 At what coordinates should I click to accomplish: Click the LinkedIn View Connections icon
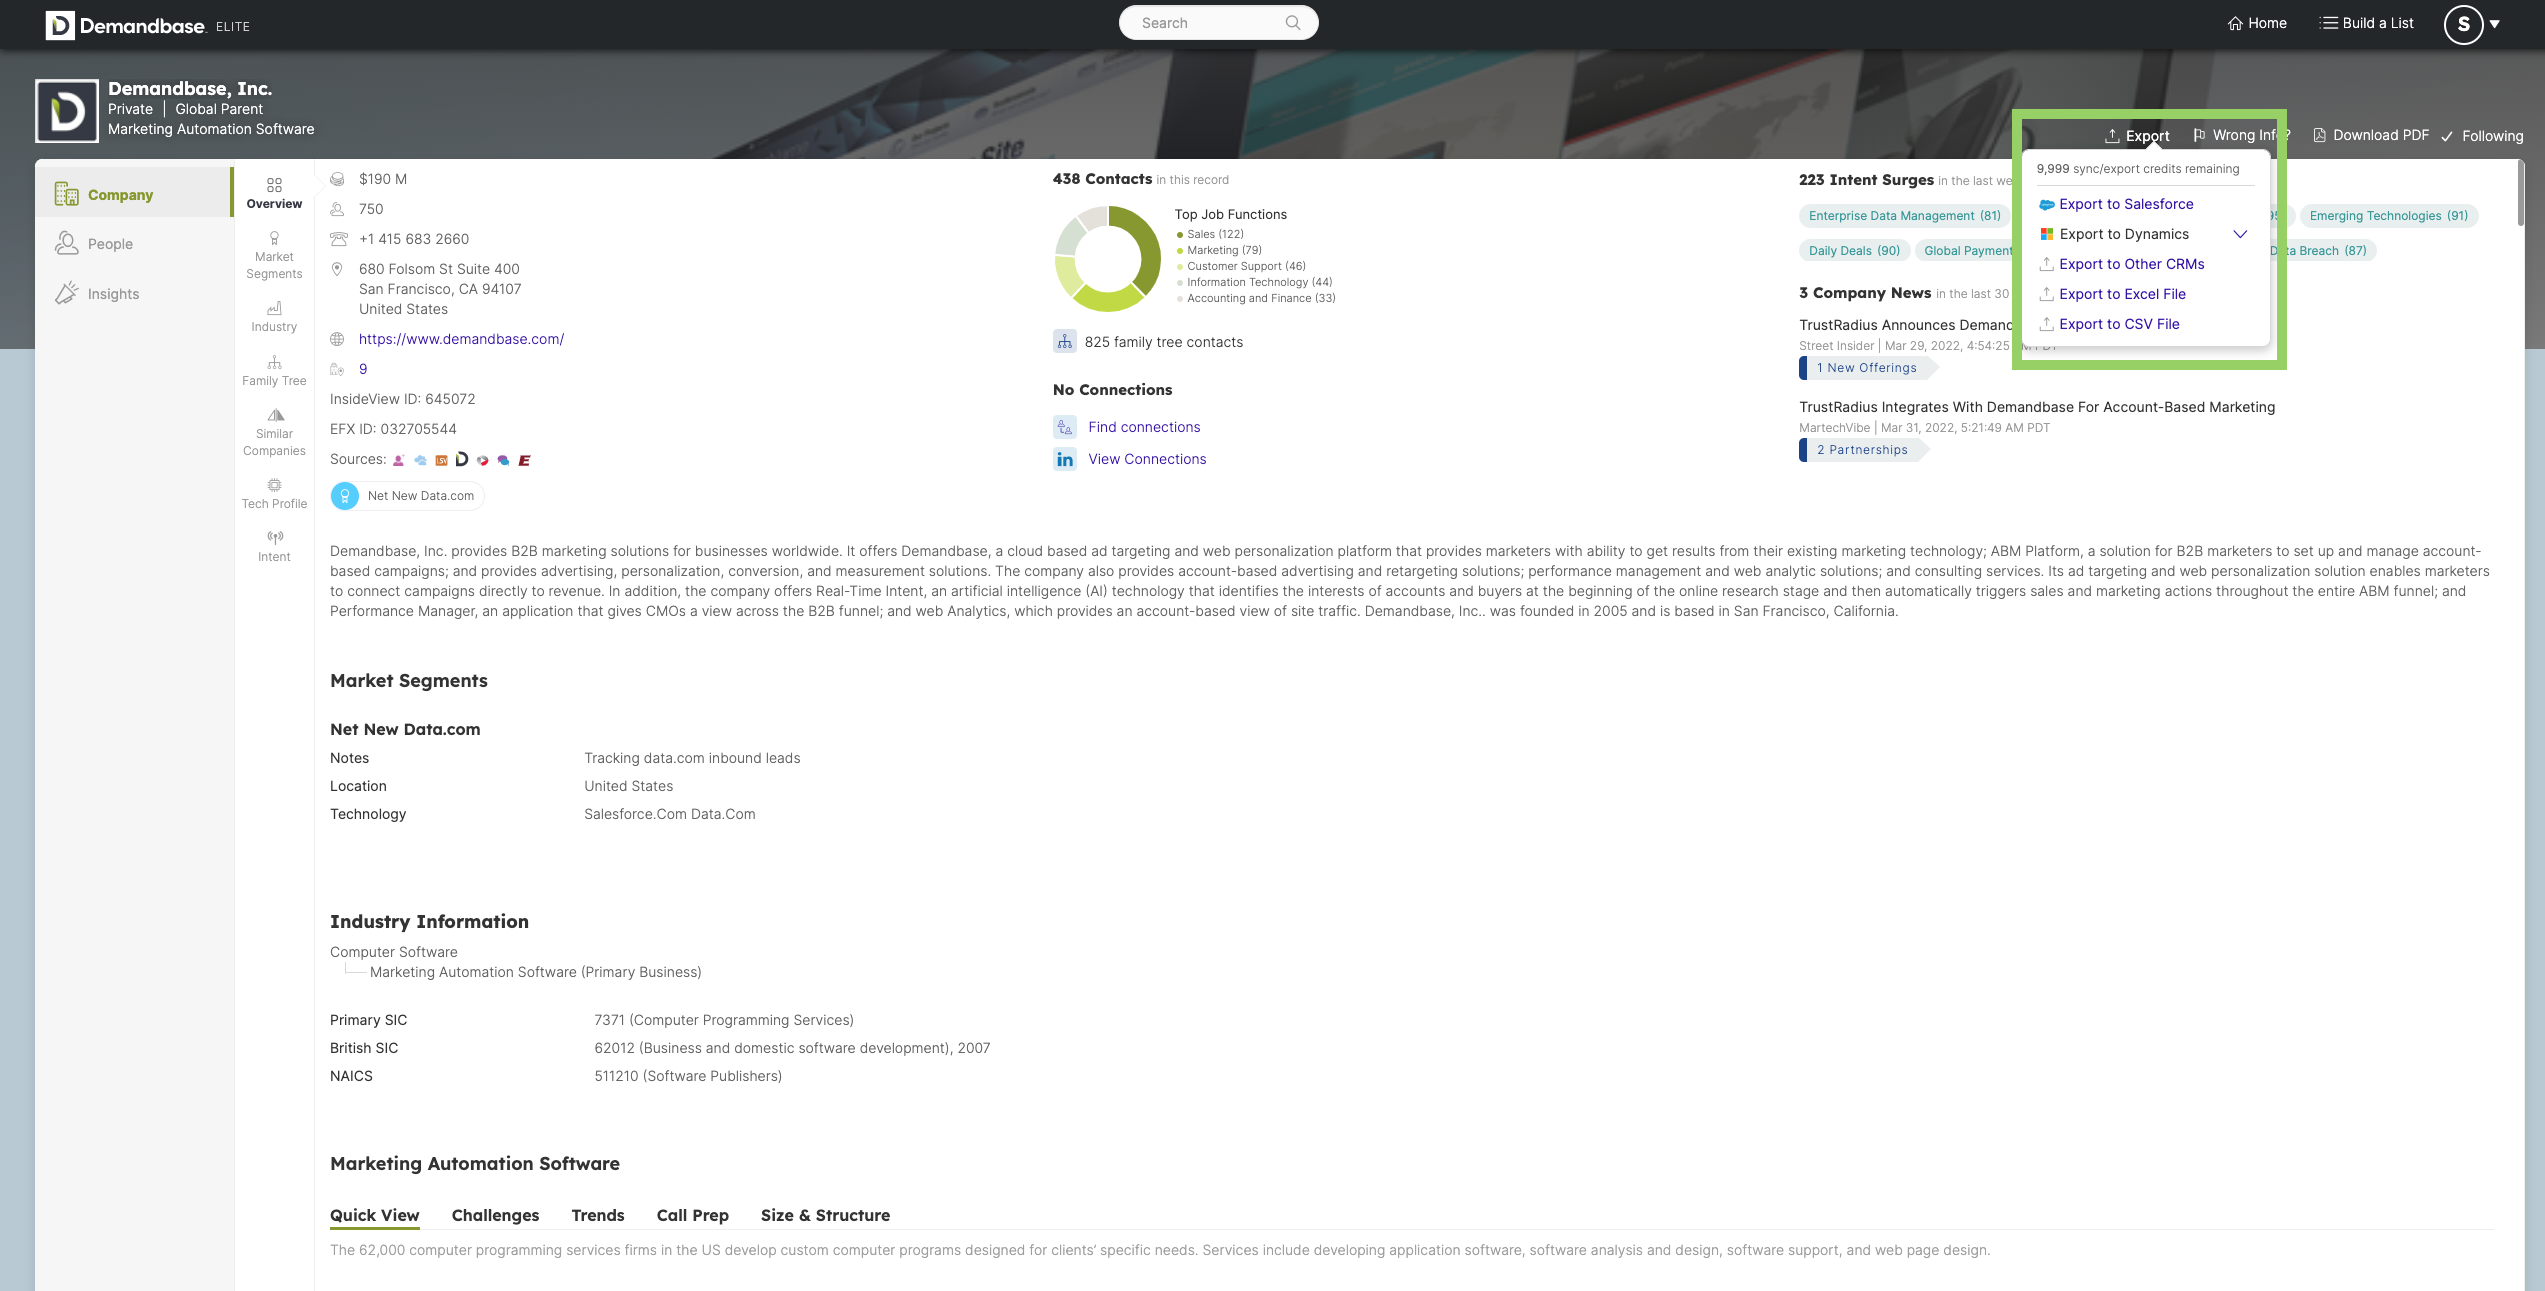click(x=1065, y=459)
